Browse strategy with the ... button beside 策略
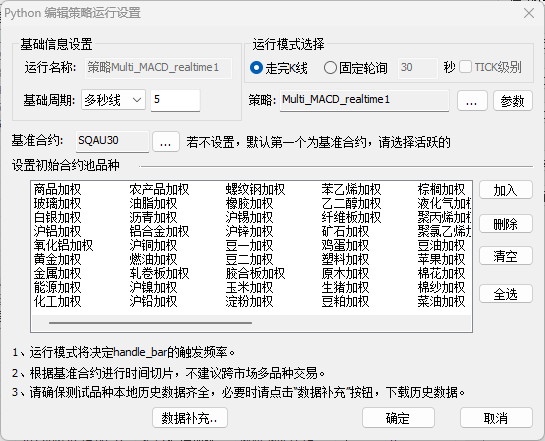Viewport: 545px width, 441px height. click(x=472, y=101)
